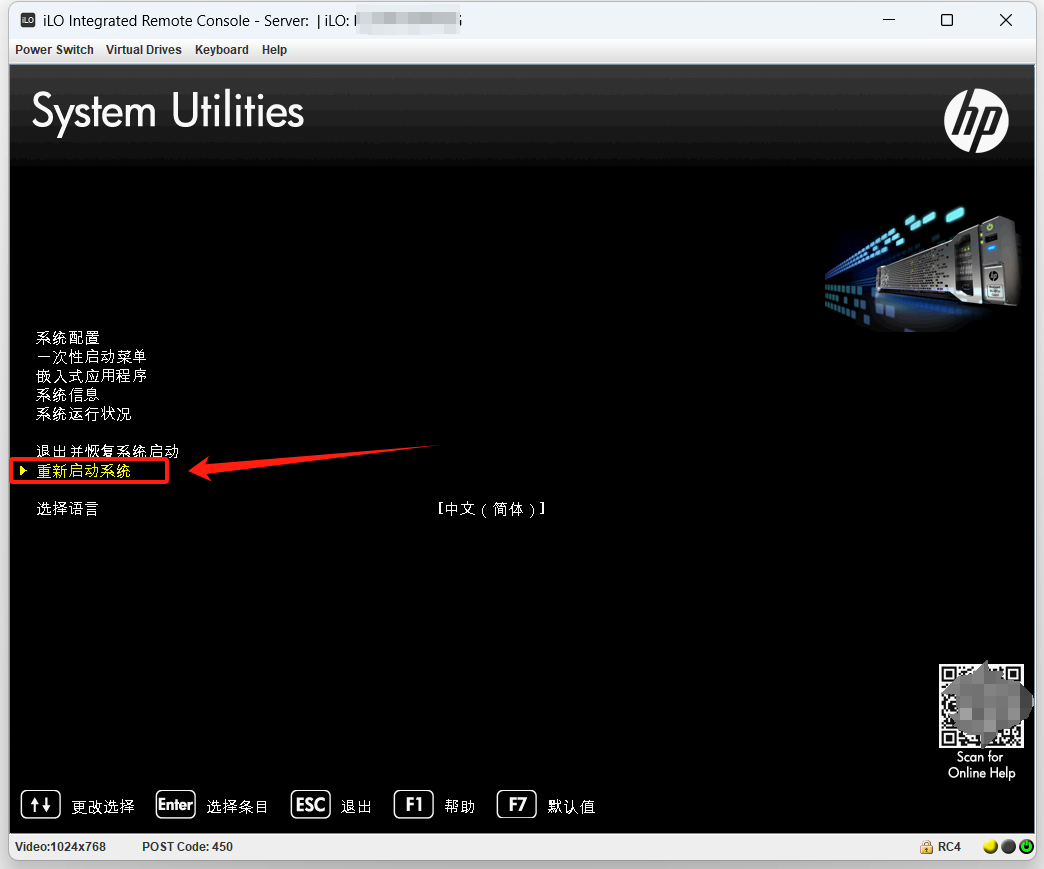
Task: Click the online help QR code
Action: pos(980,706)
